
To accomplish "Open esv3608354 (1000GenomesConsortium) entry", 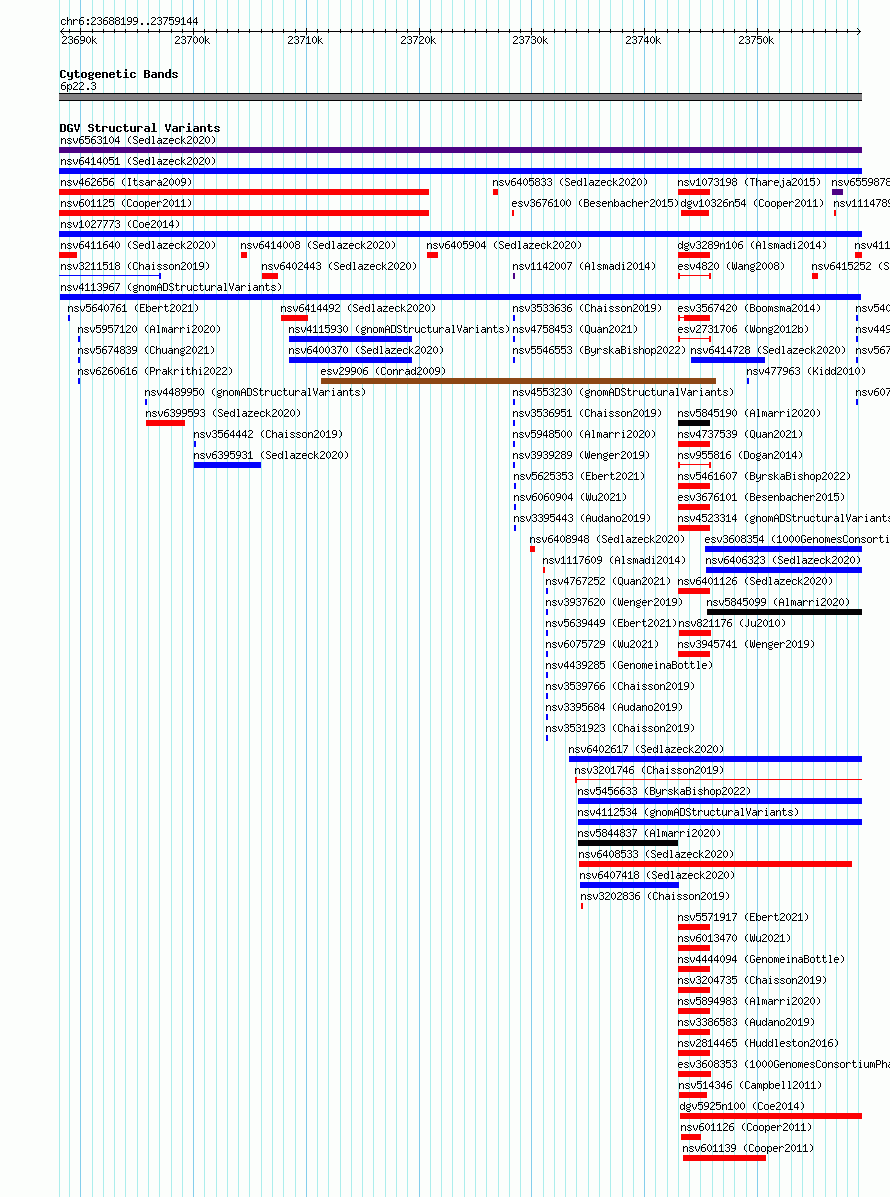I will tap(797, 539).
